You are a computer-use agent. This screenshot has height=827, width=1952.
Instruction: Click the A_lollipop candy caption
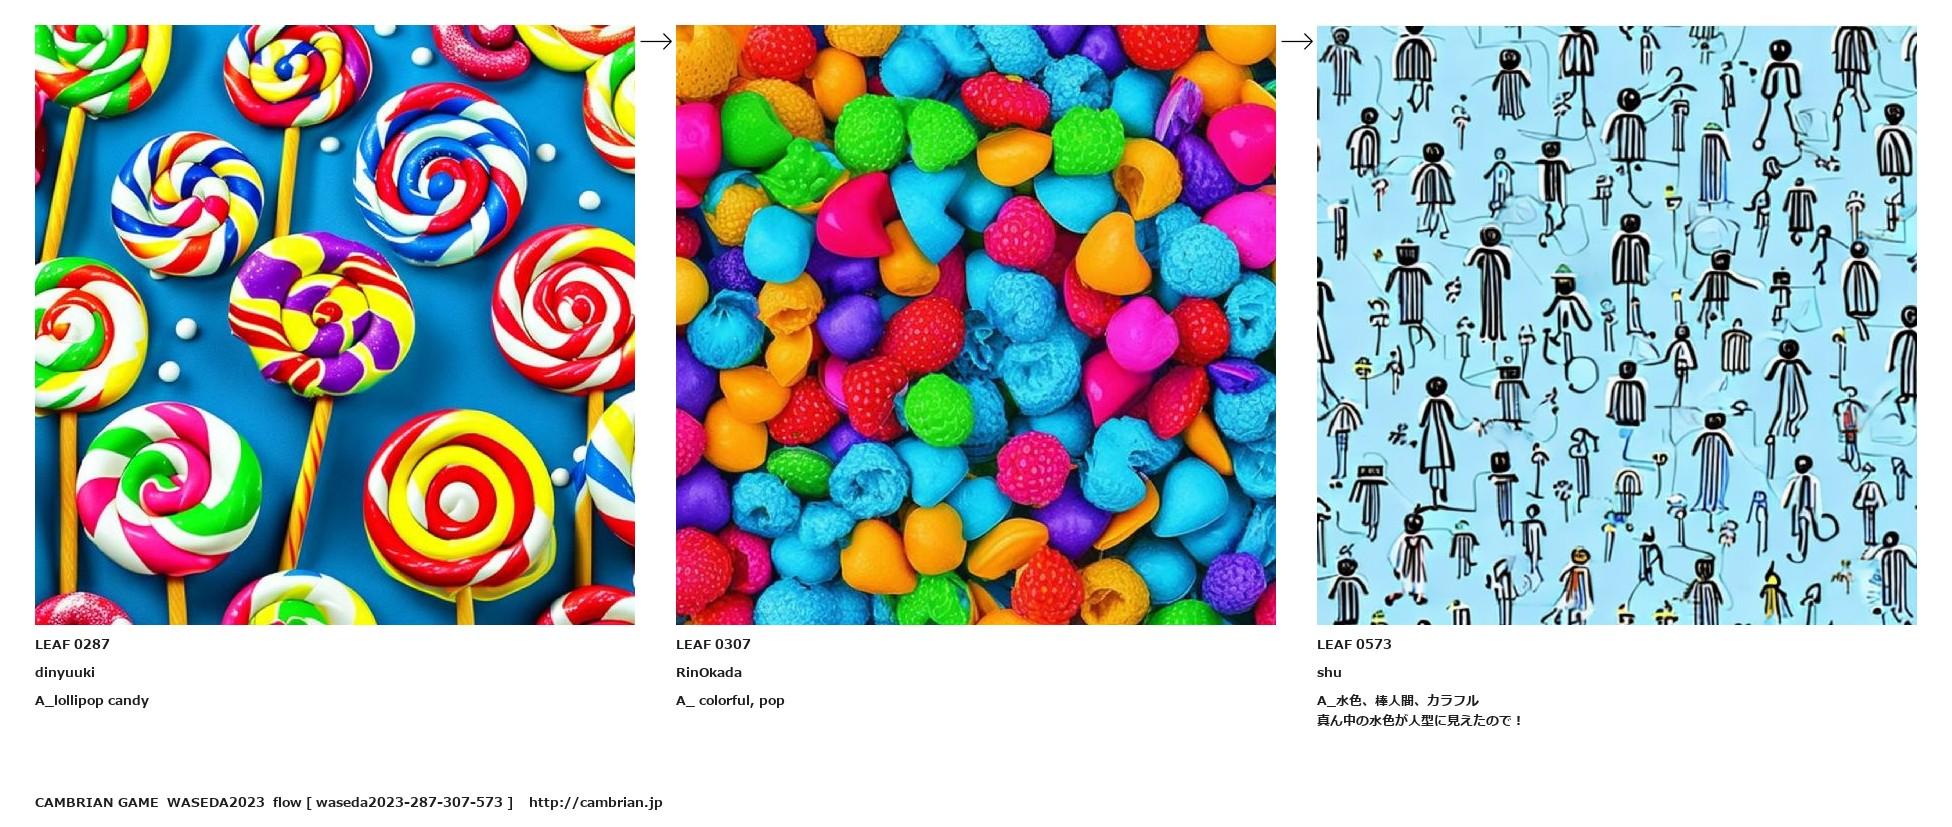tap(92, 700)
